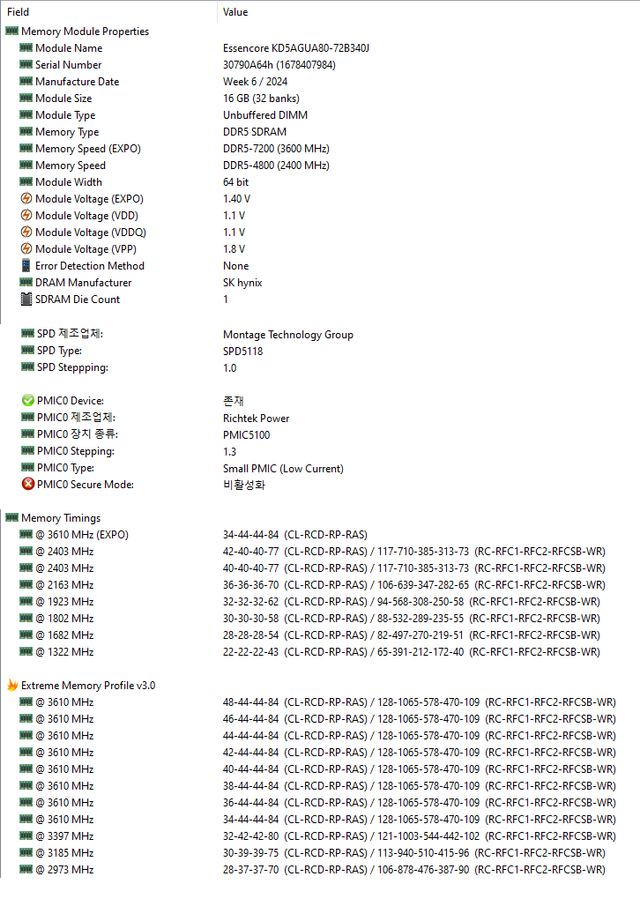Click the orange icon beside Module Voltage (VPP)
Viewport: 640px width, 897px height.
(x=27, y=249)
